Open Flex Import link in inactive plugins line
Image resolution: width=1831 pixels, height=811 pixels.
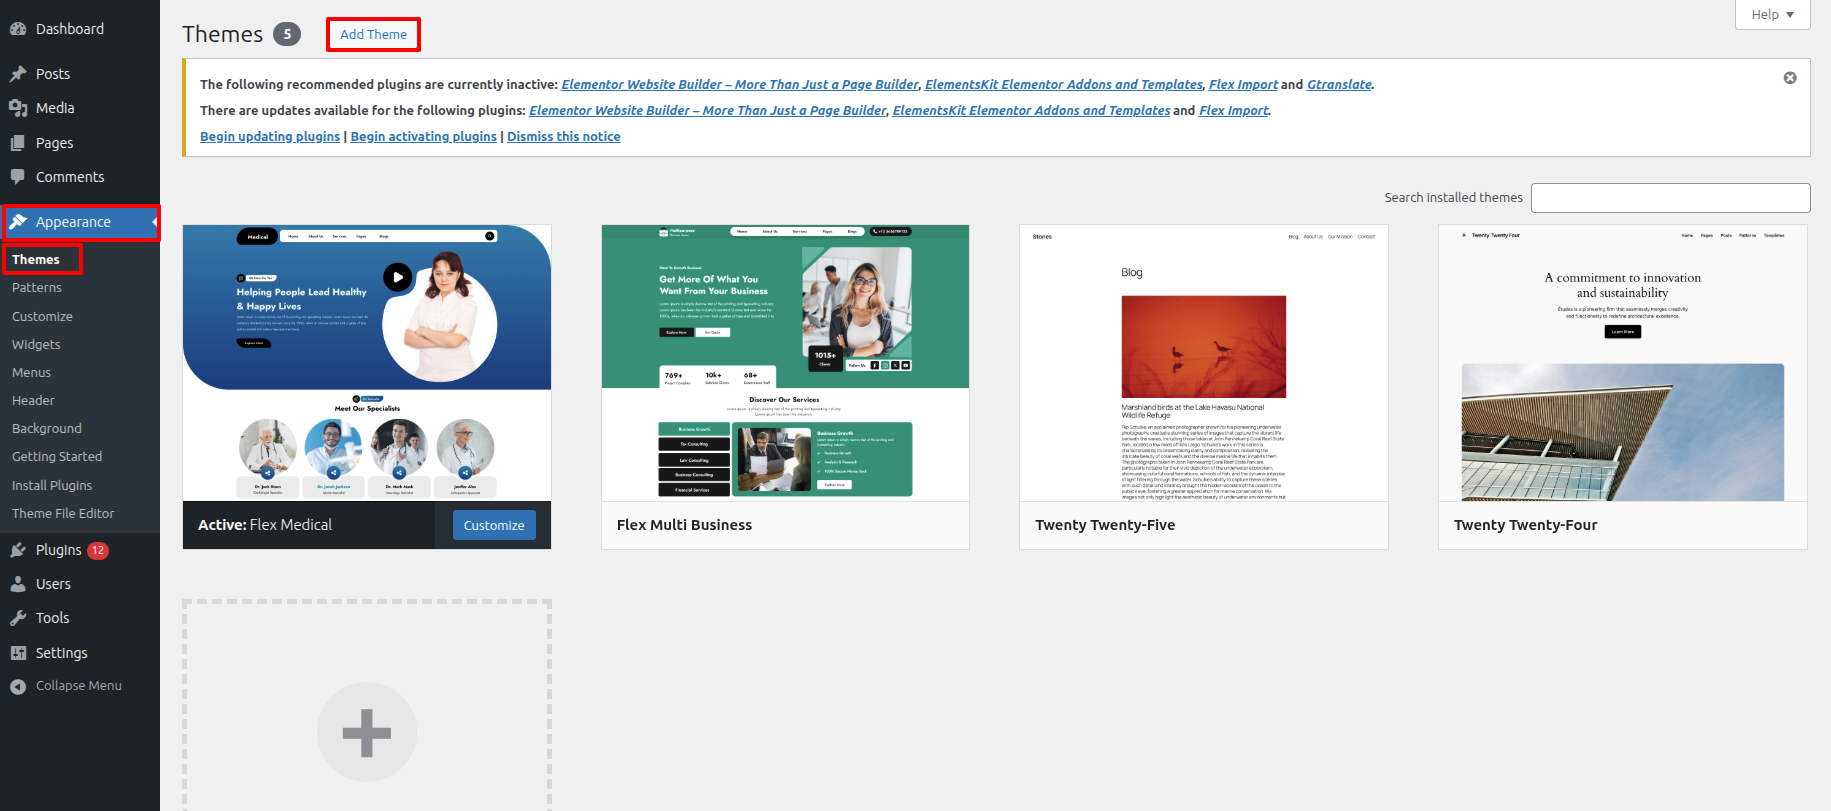(x=1243, y=85)
